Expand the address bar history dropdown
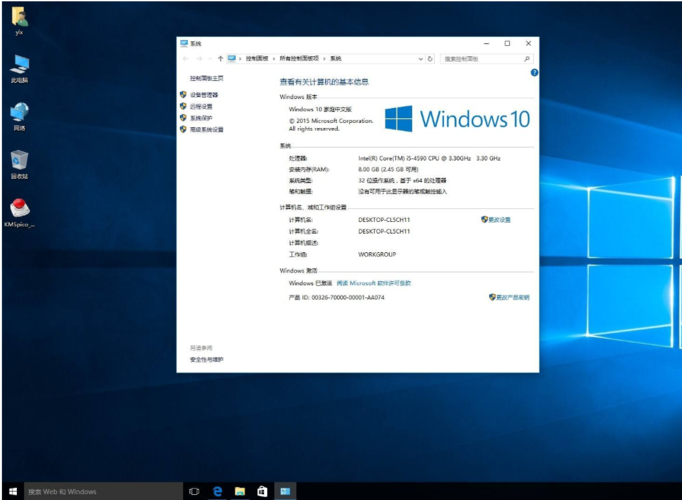This screenshot has width=682, height=500. 421,59
